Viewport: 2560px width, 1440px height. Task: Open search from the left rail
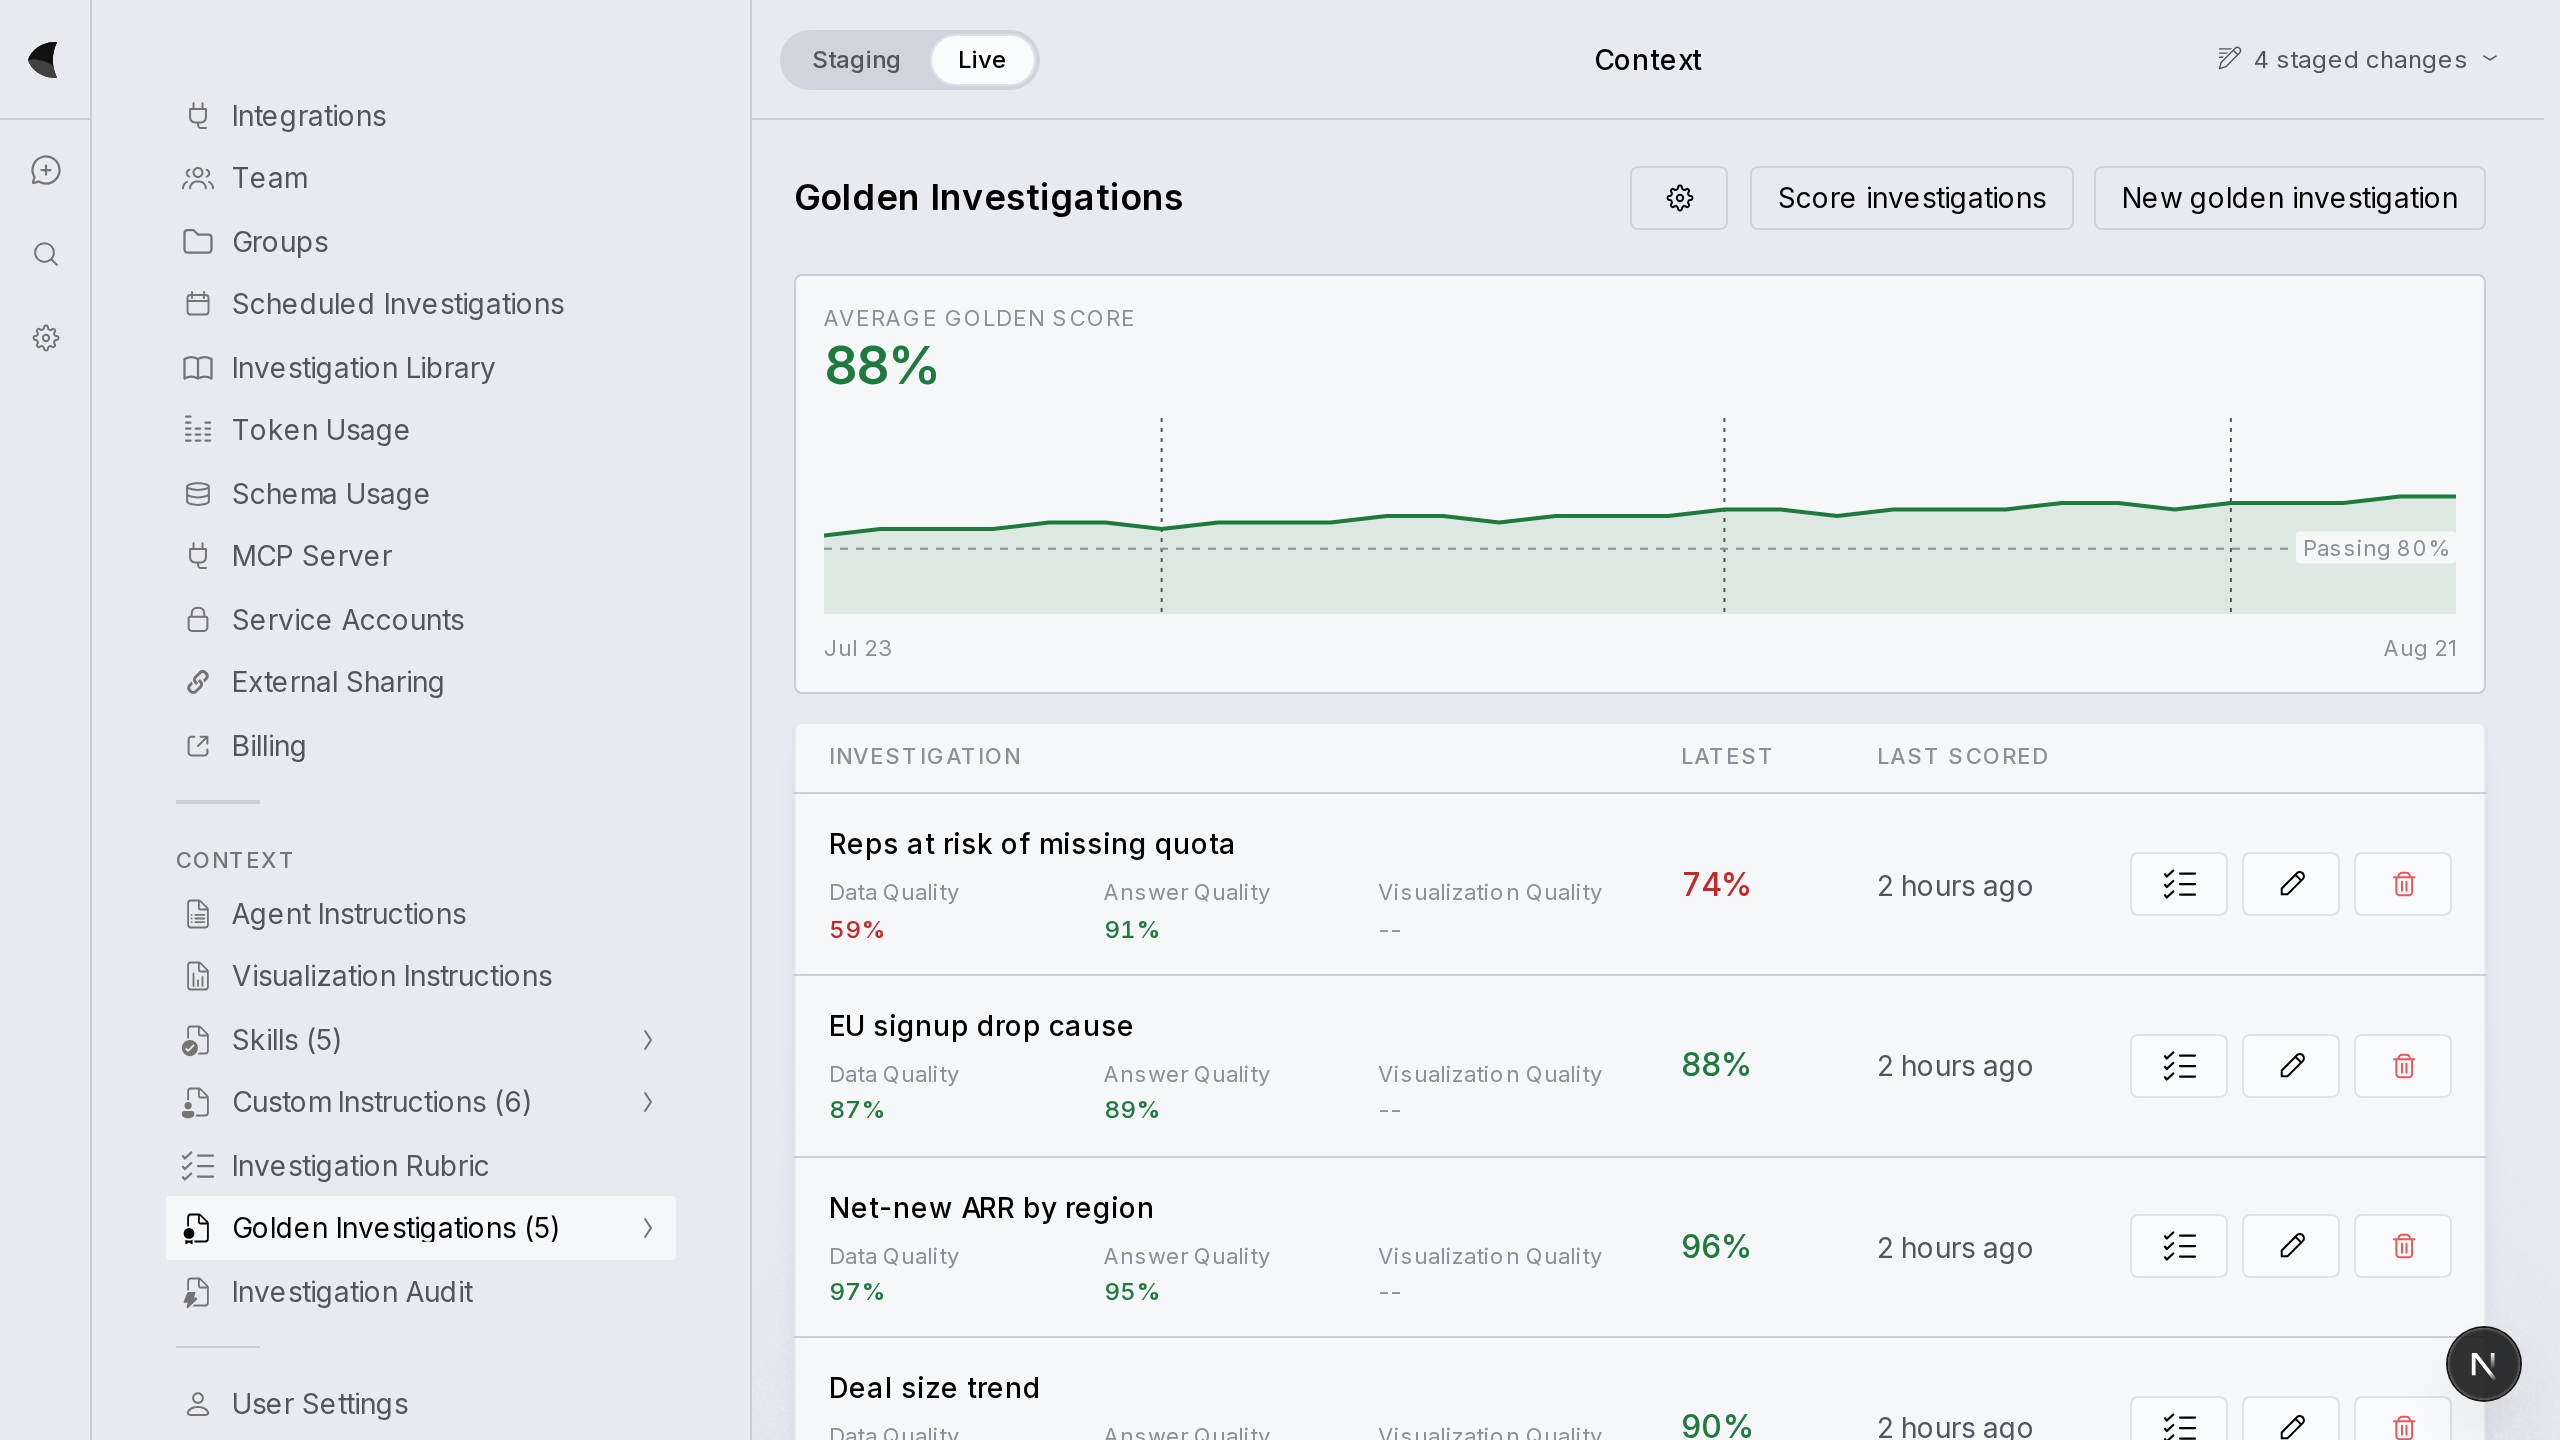[x=45, y=254]
